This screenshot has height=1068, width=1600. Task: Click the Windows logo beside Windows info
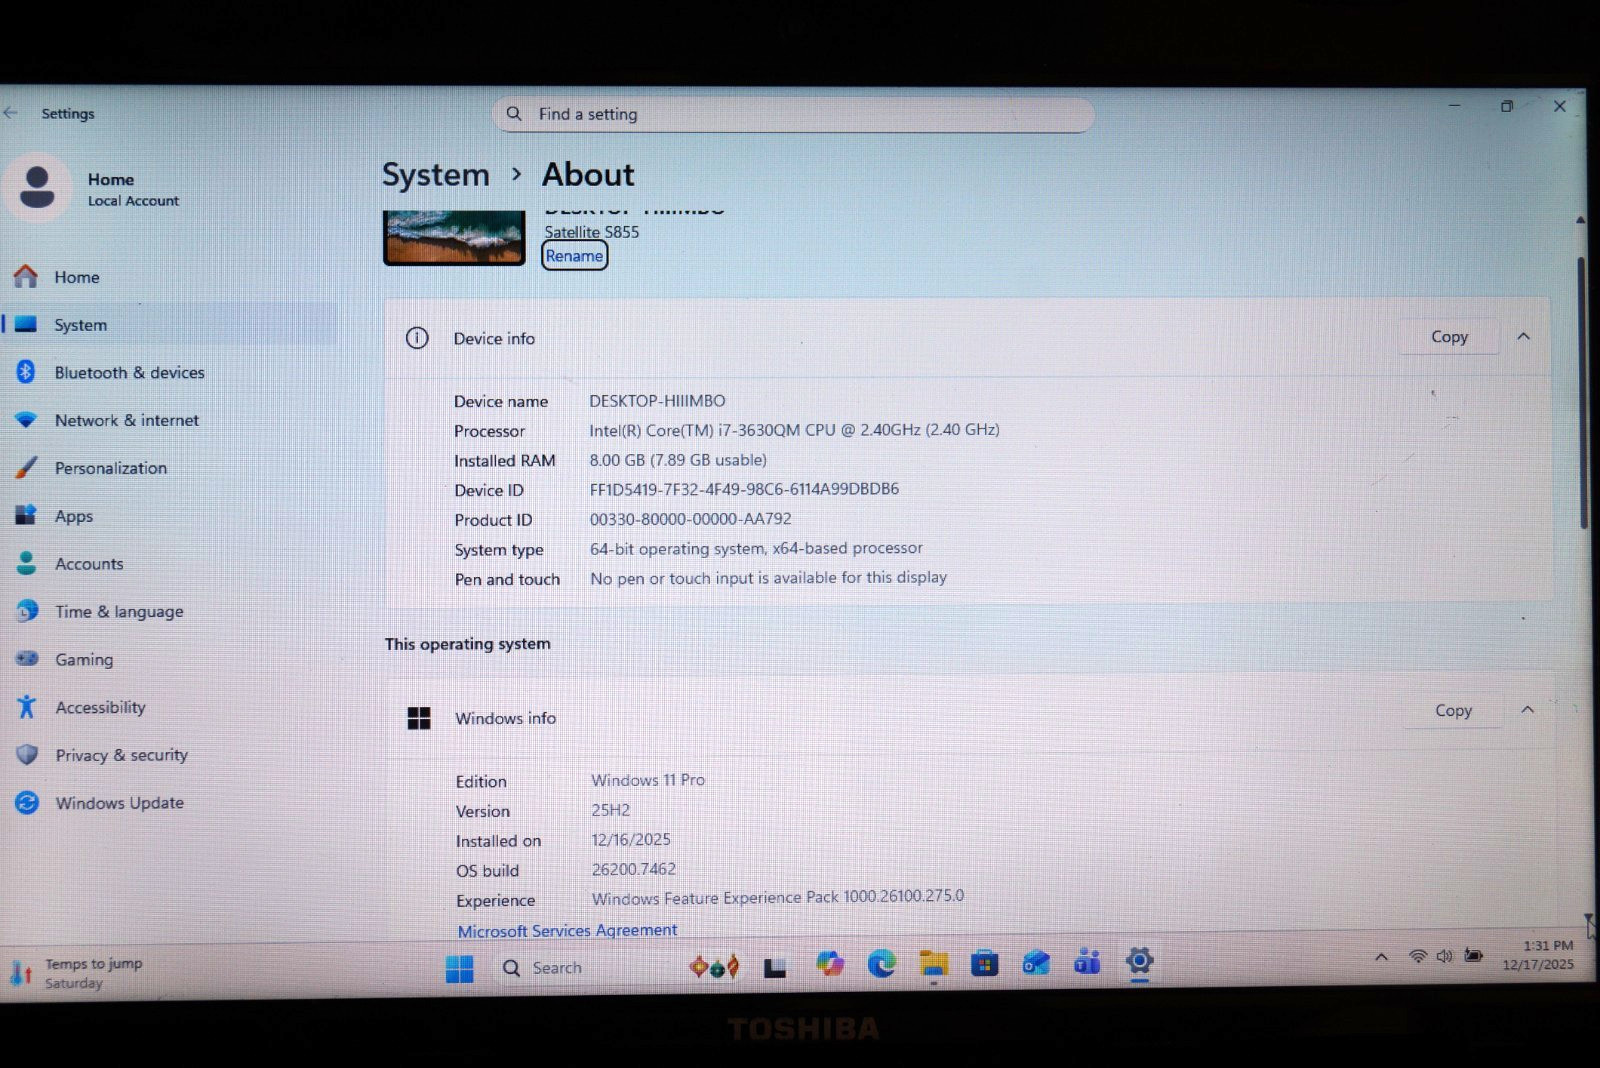click(419, 718)
